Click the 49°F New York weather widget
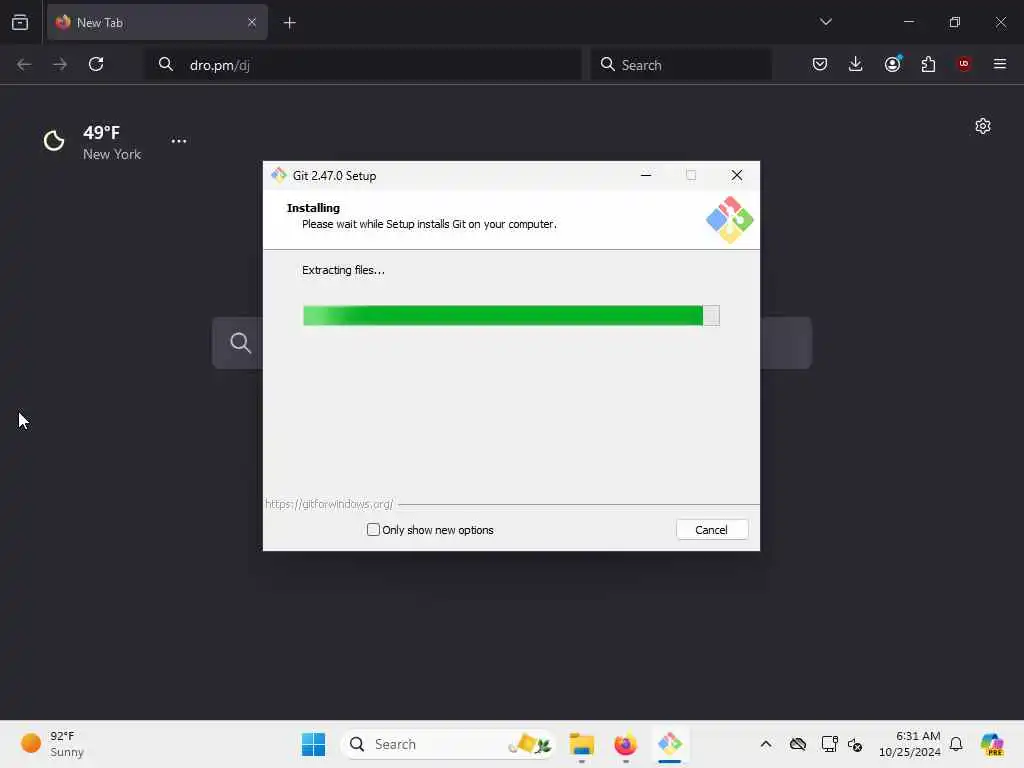The image size is (1024, 768). [93, 142]
